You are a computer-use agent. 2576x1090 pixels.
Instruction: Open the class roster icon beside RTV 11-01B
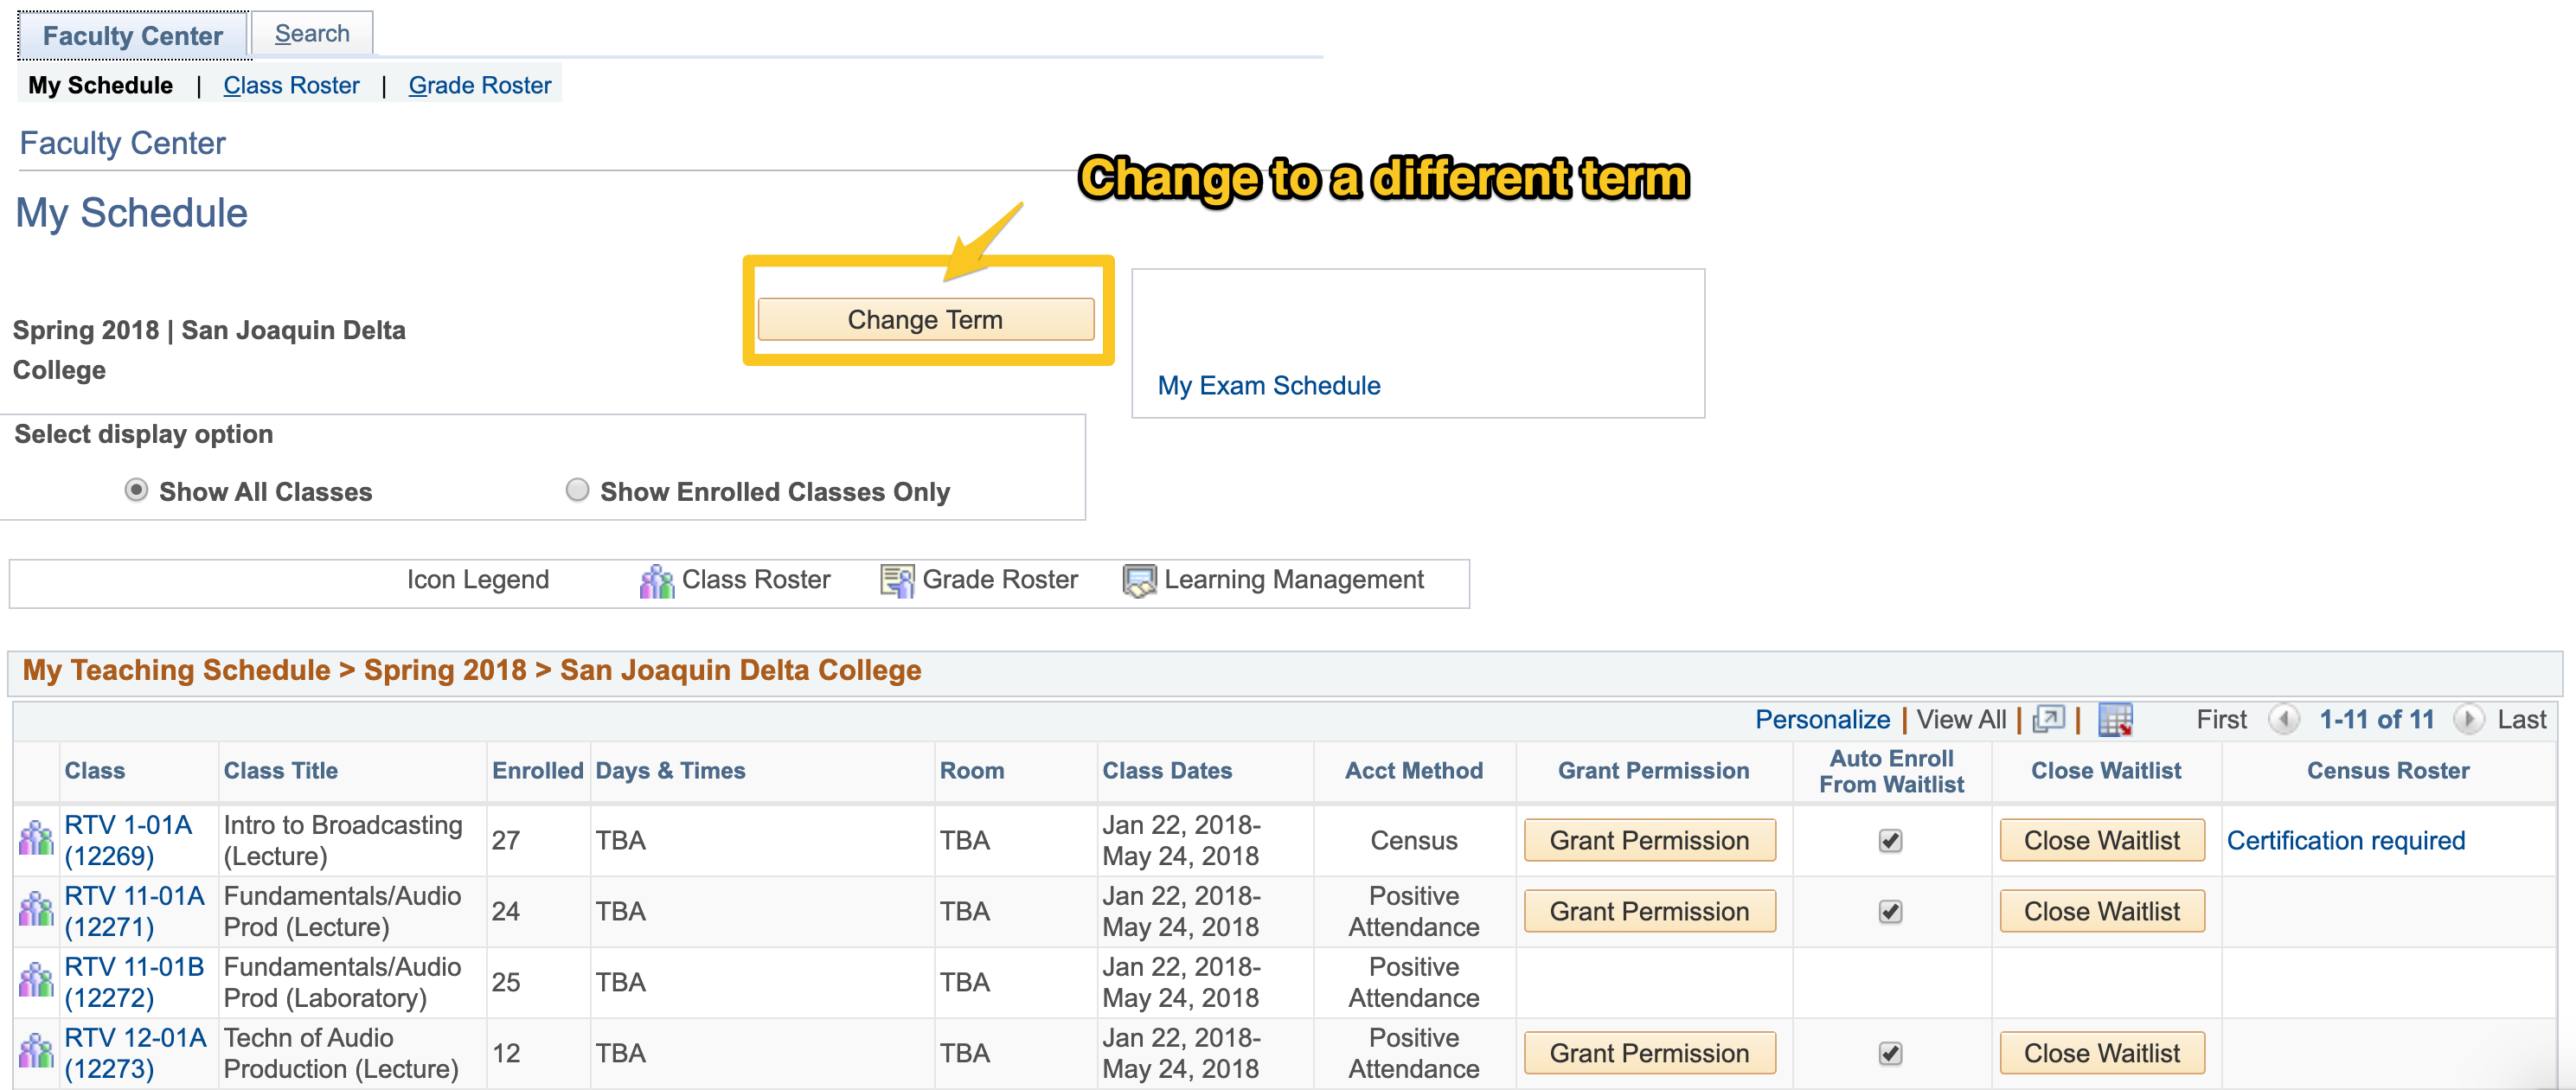(x=35, y=982)
